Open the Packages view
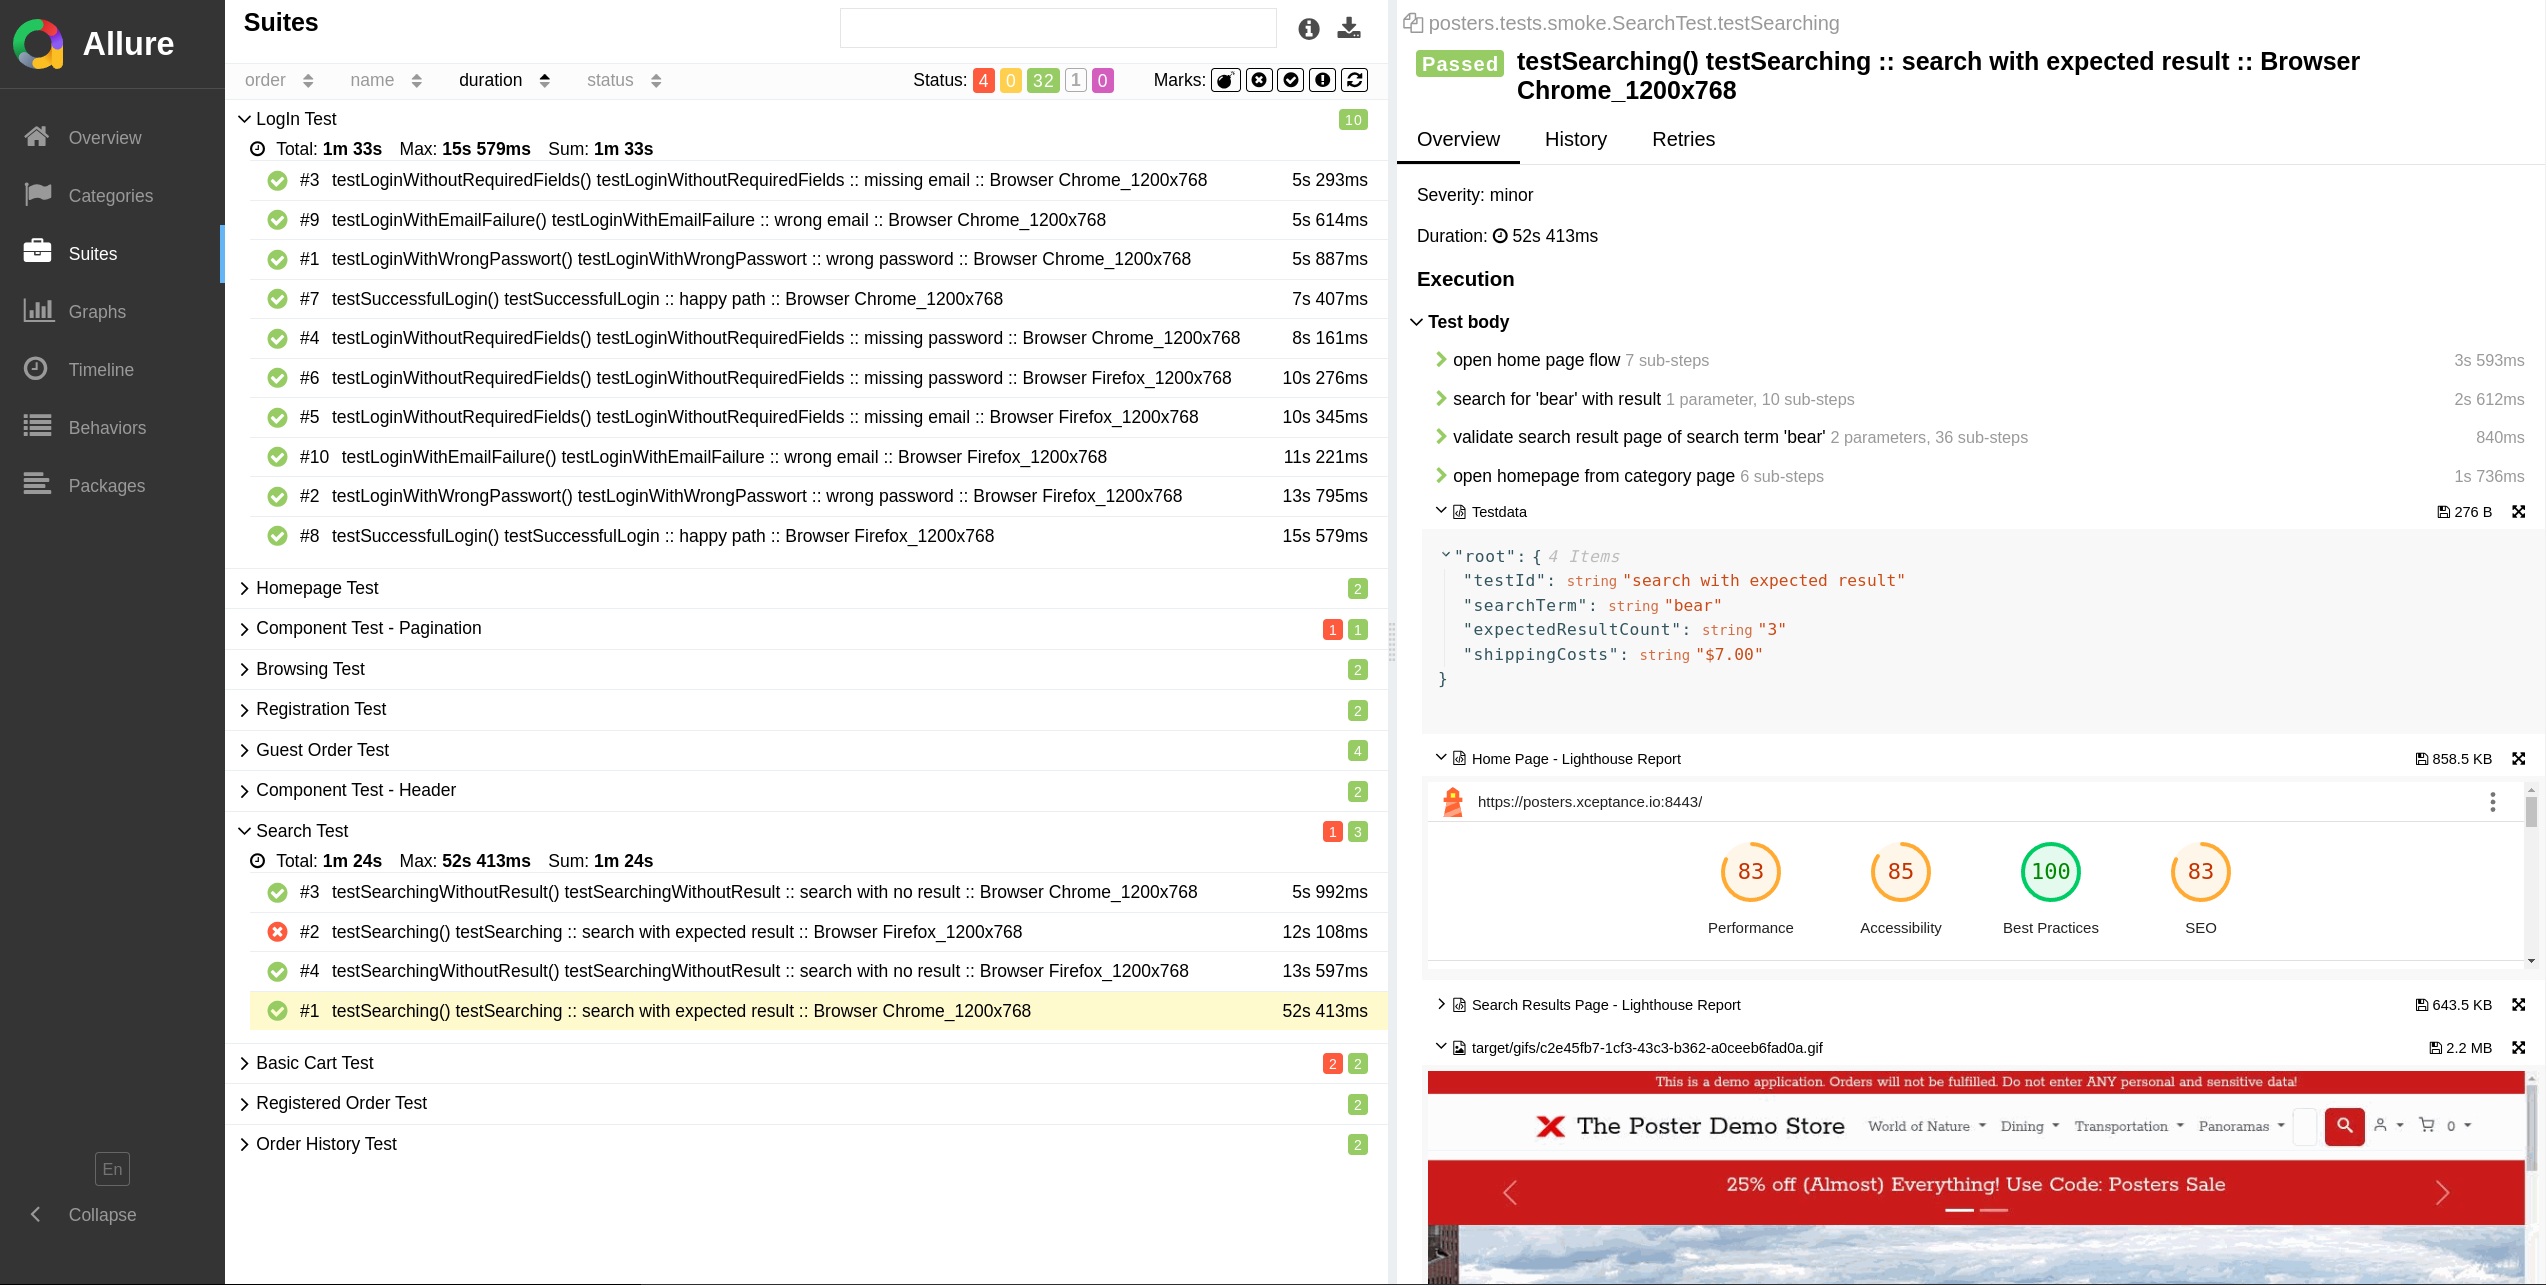The image size is (2546, 1285). [106, 485]
